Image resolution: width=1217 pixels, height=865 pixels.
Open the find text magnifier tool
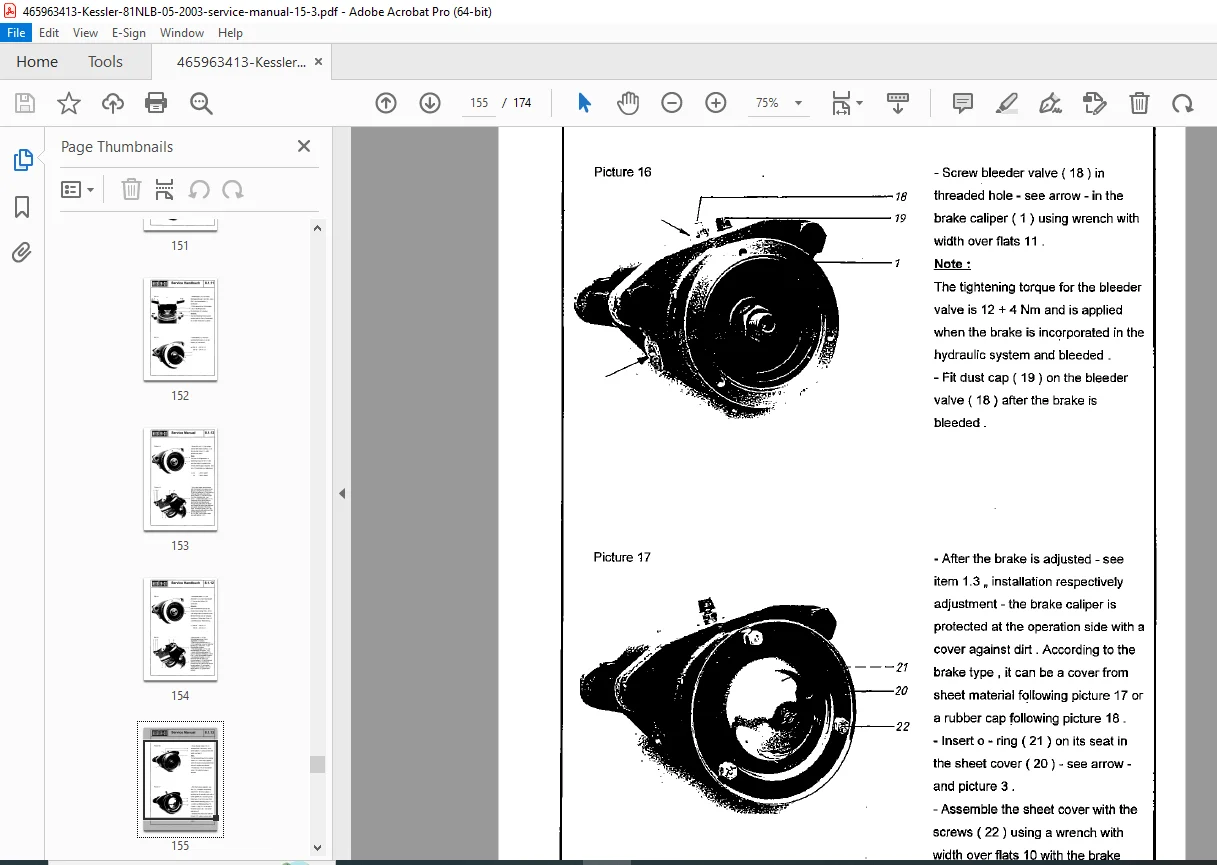coord(201,103)
